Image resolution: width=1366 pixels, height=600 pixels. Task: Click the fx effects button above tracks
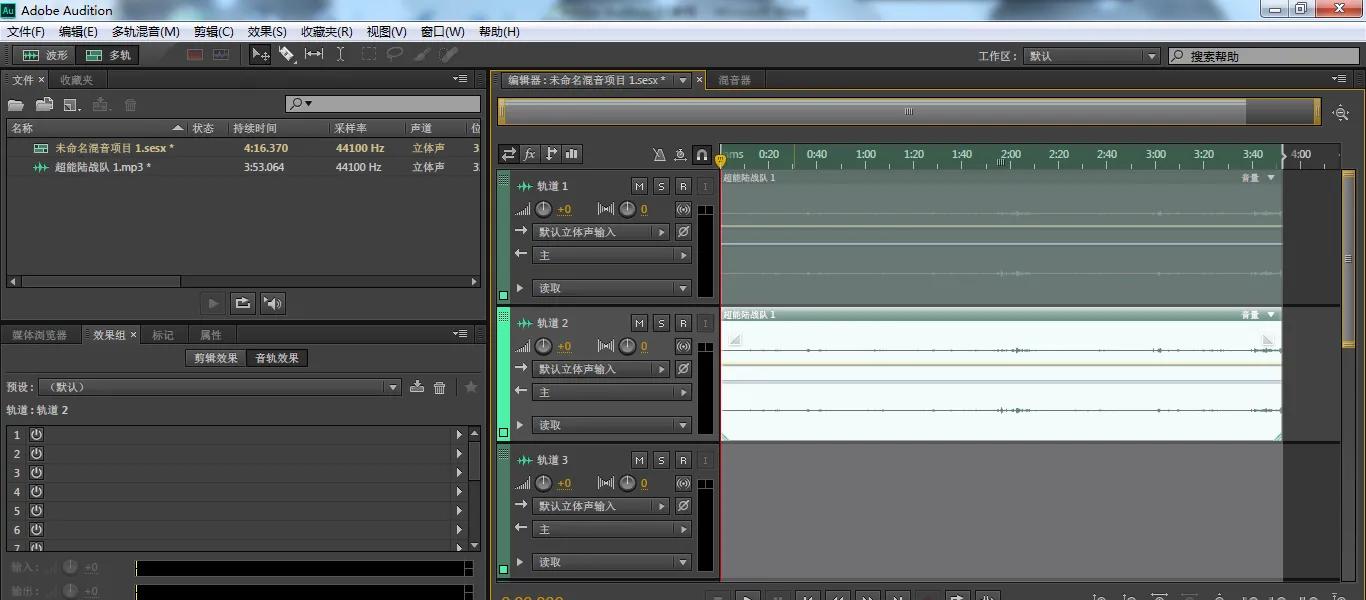click(530, 154)
